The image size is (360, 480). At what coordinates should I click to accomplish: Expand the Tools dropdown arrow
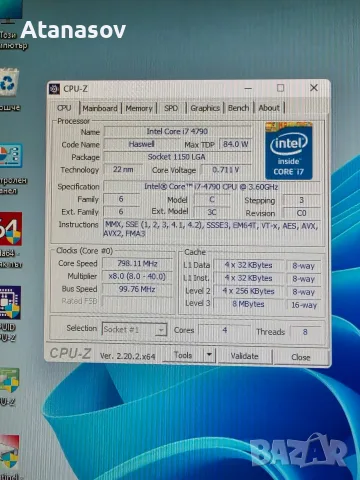pos(209,355)
